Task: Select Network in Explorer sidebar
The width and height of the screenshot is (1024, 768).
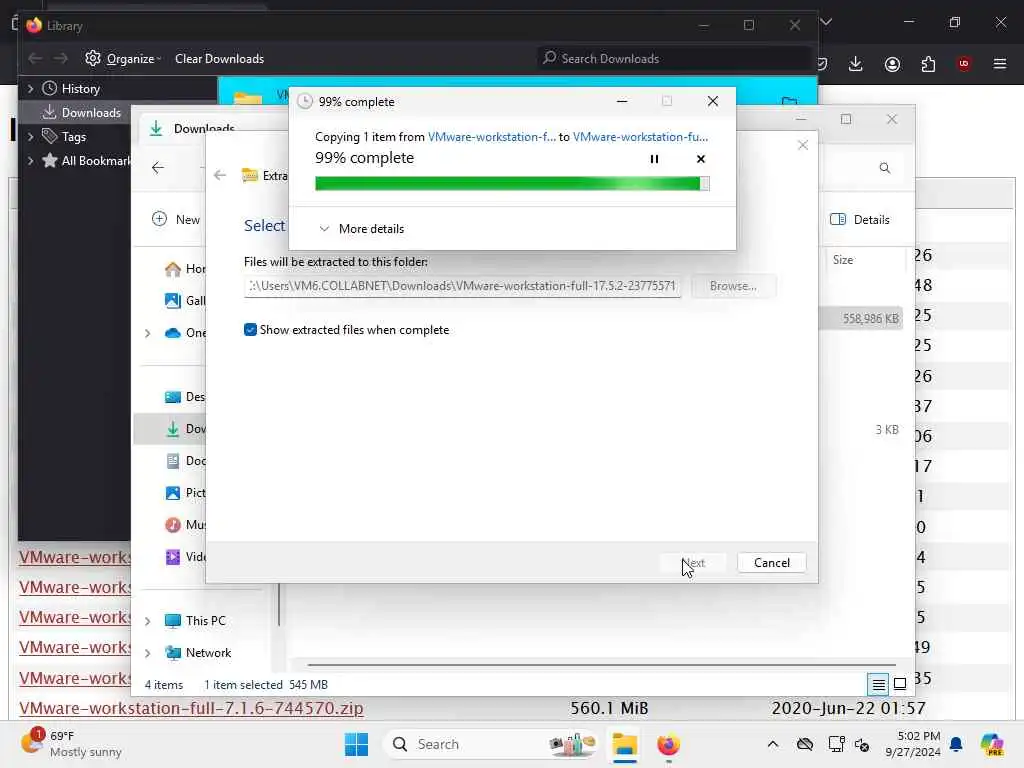Action: 198,652
